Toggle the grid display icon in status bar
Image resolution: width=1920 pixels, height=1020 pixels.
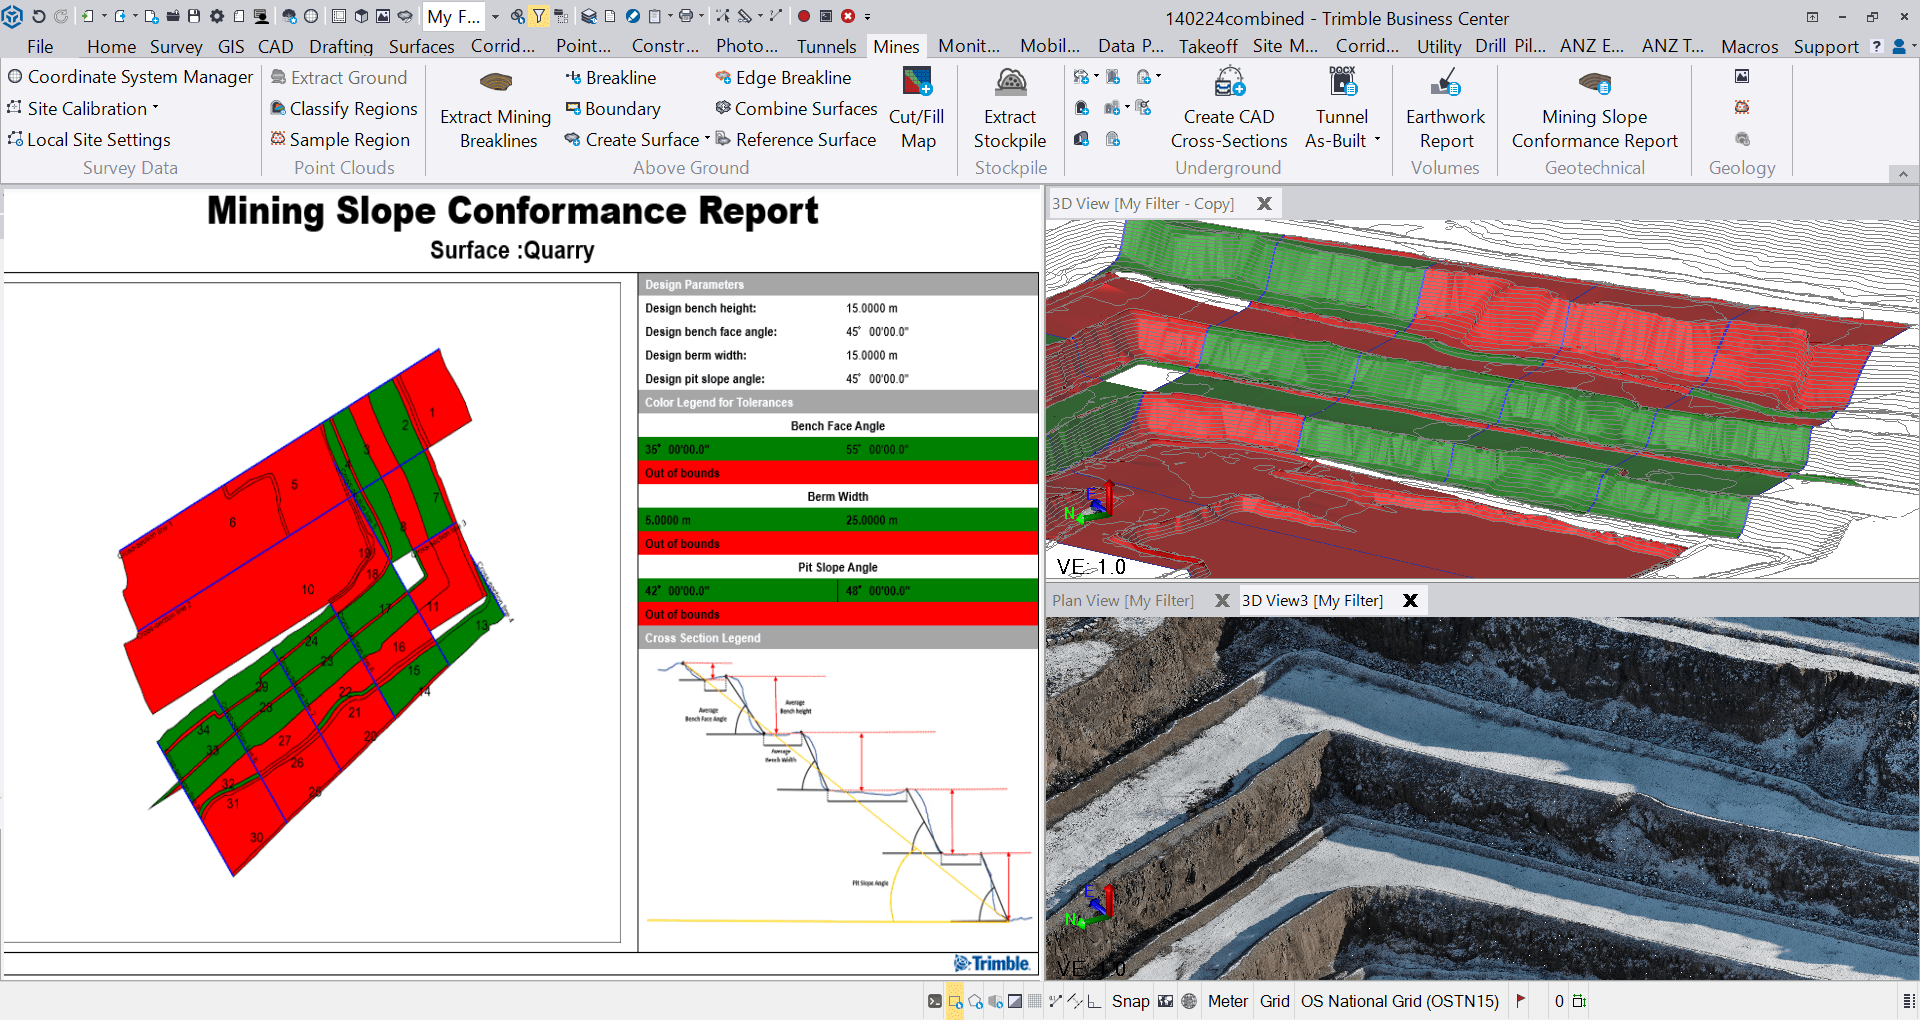pos(1034,1001)
